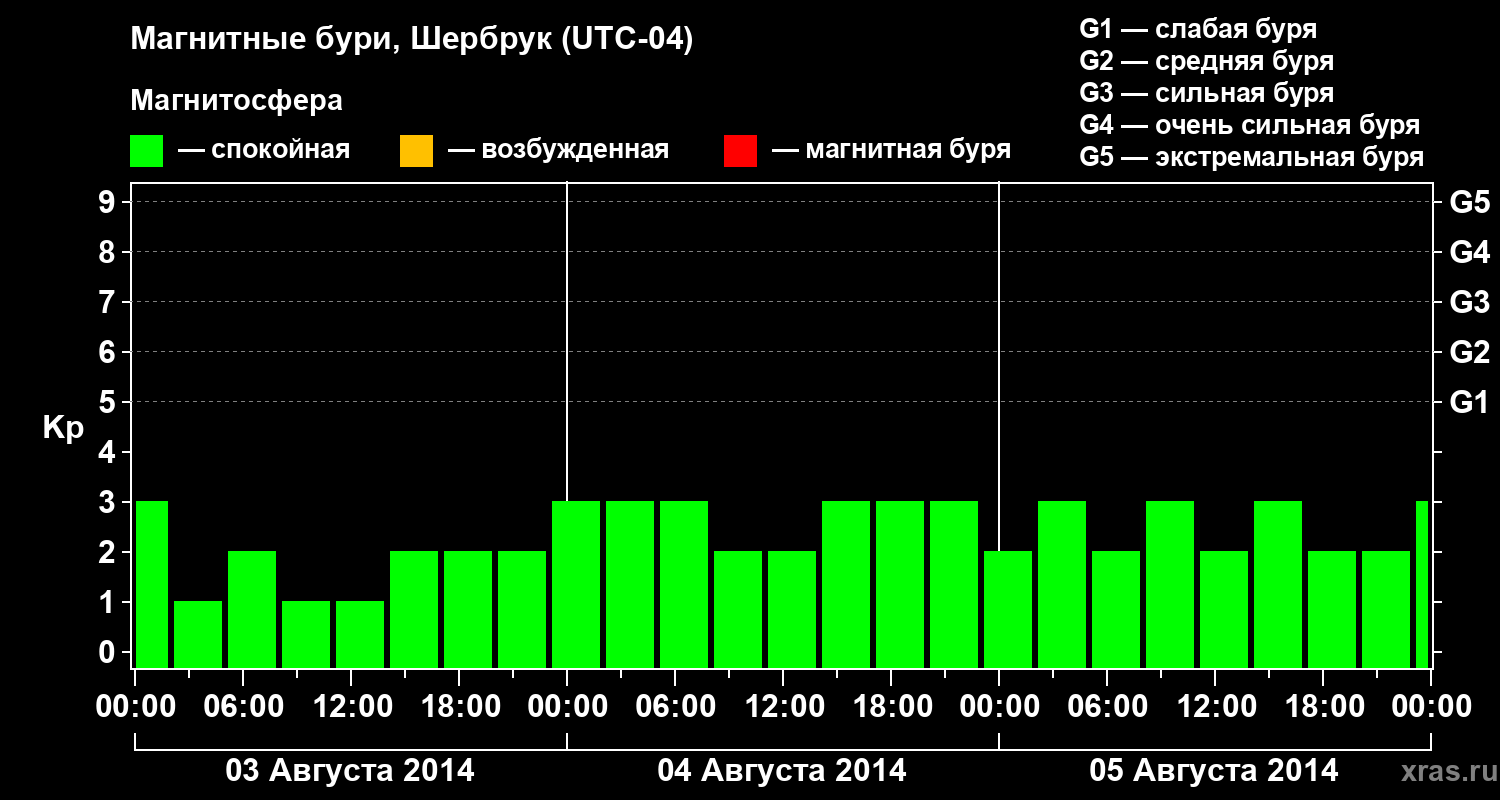Click the Kp 2 bar starting 00:00 on 05 Августа
This screenshot has width=1500, height=800.
(1008, 609)
